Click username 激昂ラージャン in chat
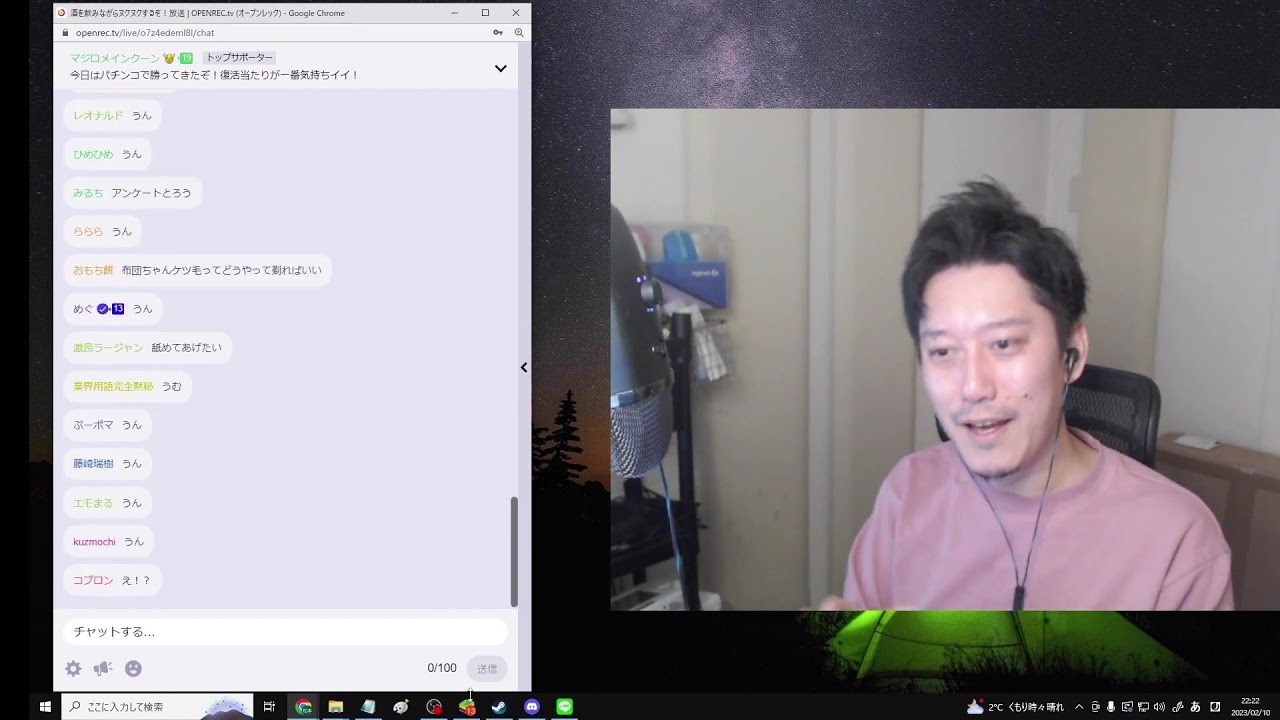 [108, 348]
